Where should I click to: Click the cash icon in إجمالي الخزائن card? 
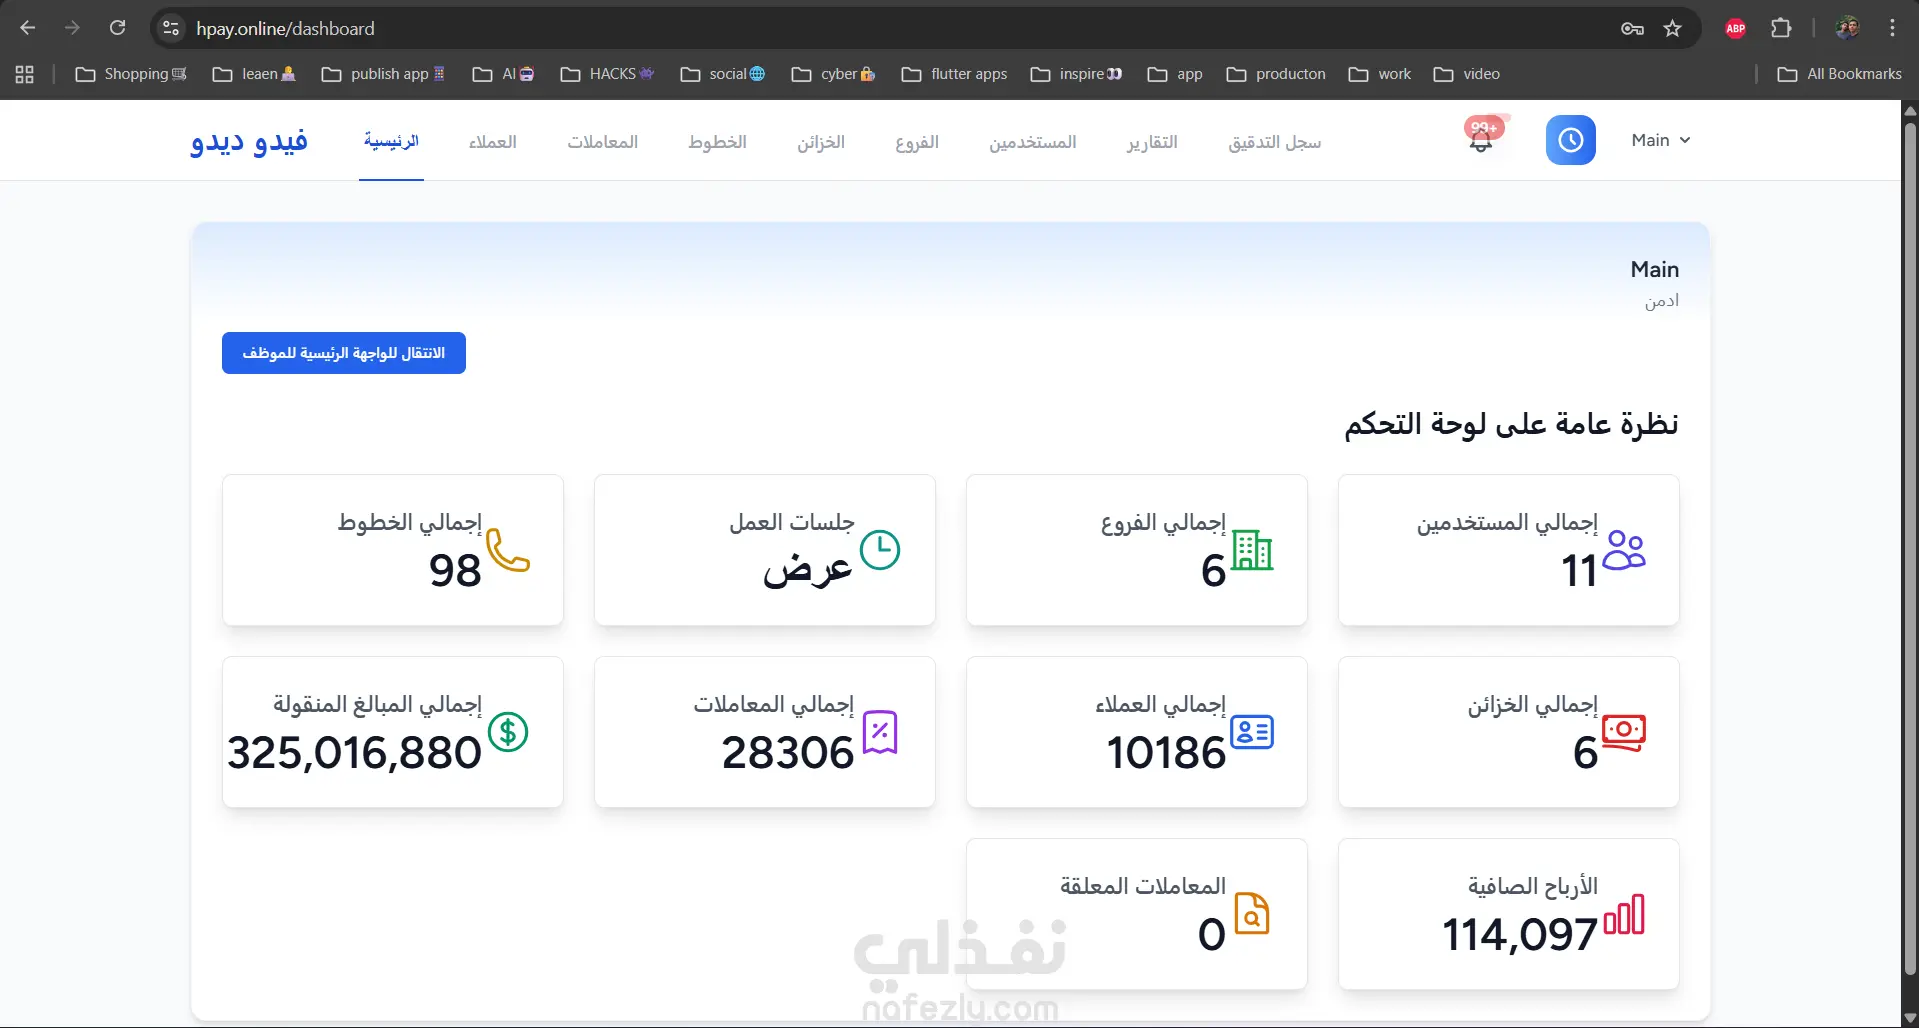(1624, 733)
